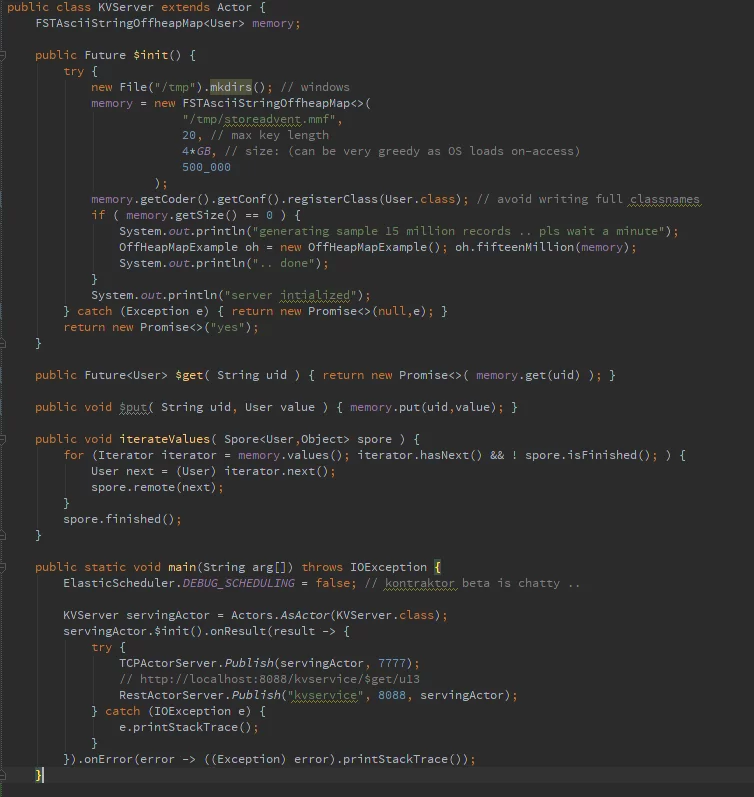Click the fold end marker after $init's closing brace
754x797 pixels.
click(3, 344)
